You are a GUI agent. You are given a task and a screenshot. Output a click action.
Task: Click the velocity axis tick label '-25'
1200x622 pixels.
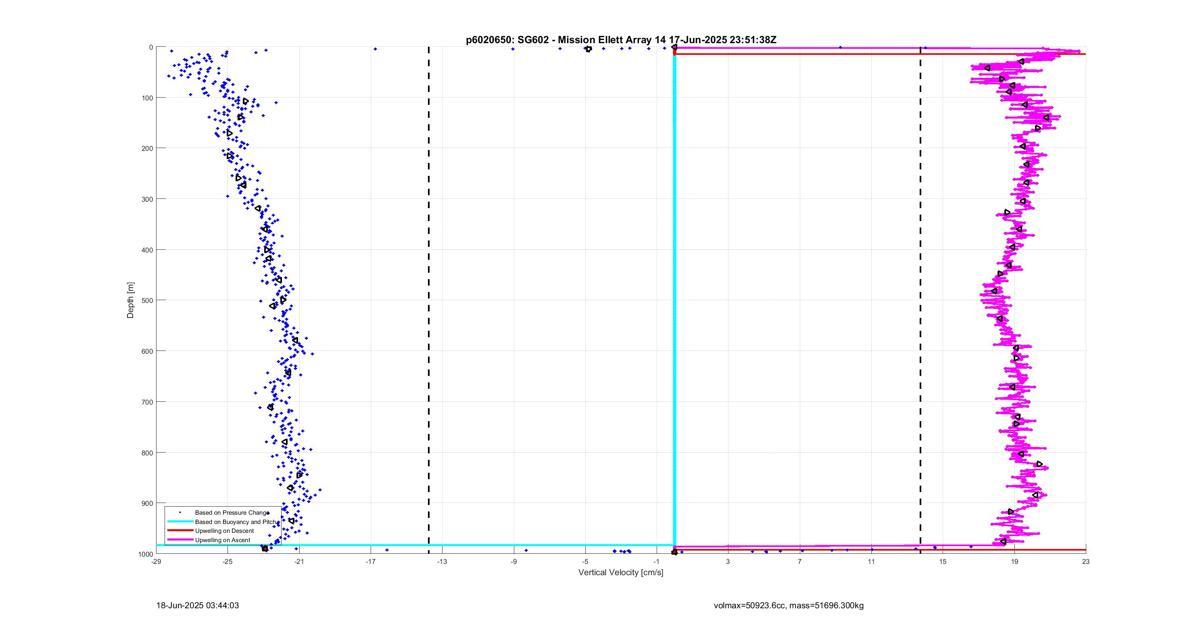point(227,563)
